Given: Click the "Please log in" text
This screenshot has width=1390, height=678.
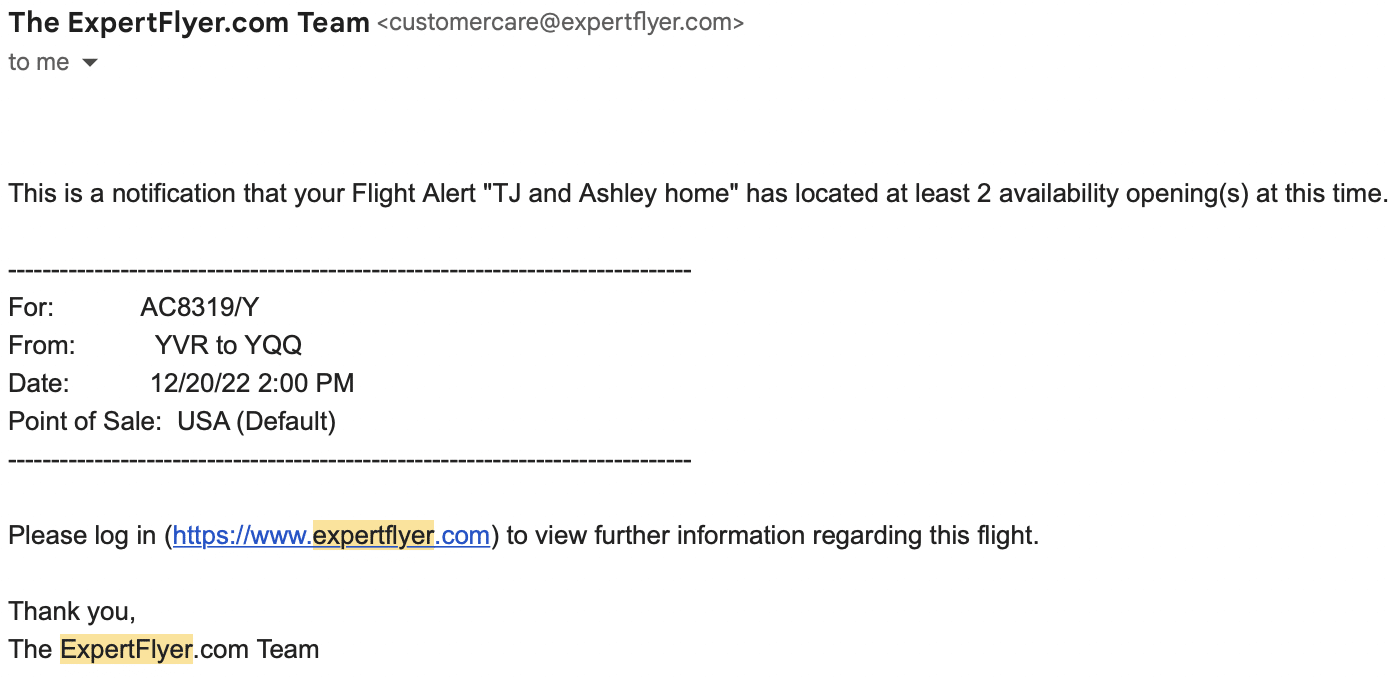Looking at the screenshot, I should tap(82, 536).
